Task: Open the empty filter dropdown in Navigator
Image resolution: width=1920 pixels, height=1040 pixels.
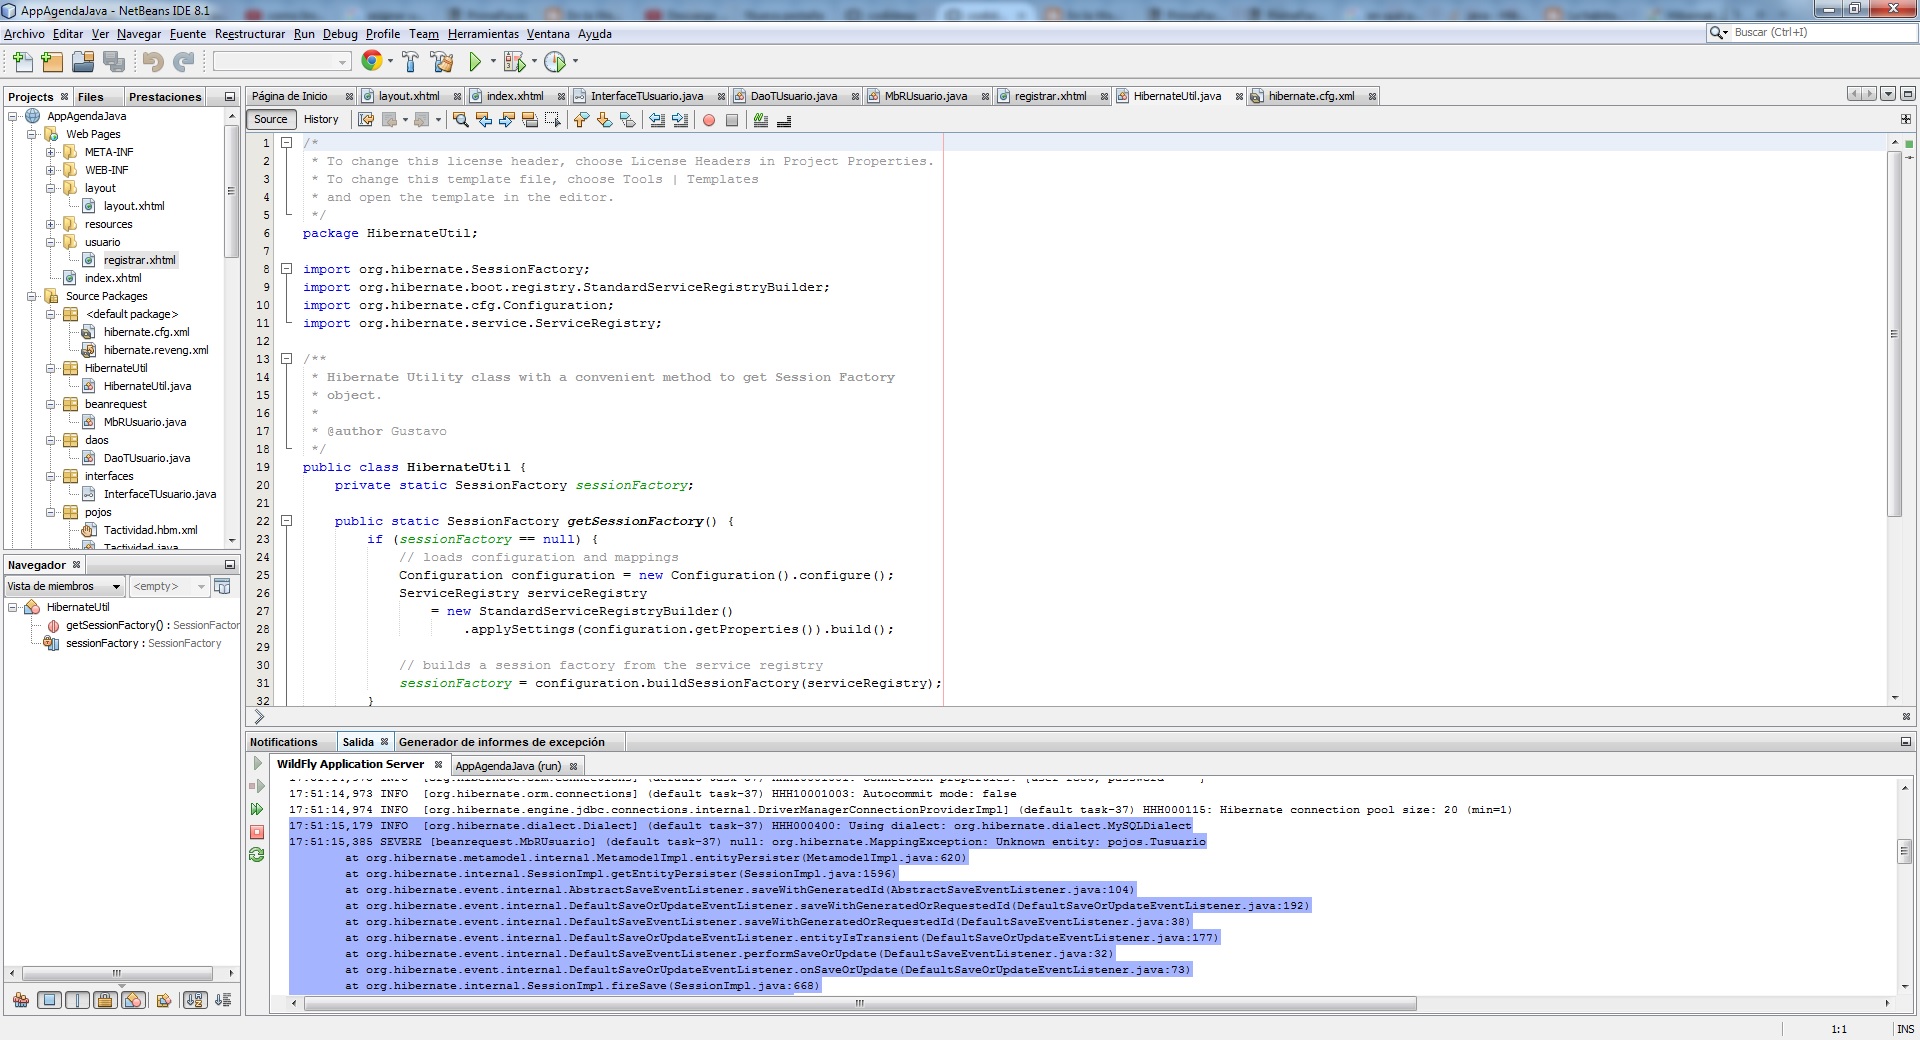Action: (169, 586)
